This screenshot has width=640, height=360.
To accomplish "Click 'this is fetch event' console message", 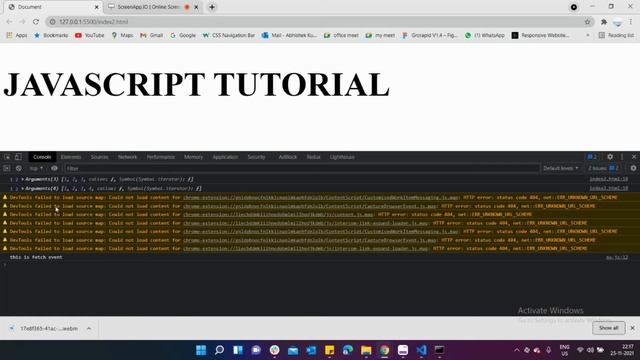I will 36,257.
